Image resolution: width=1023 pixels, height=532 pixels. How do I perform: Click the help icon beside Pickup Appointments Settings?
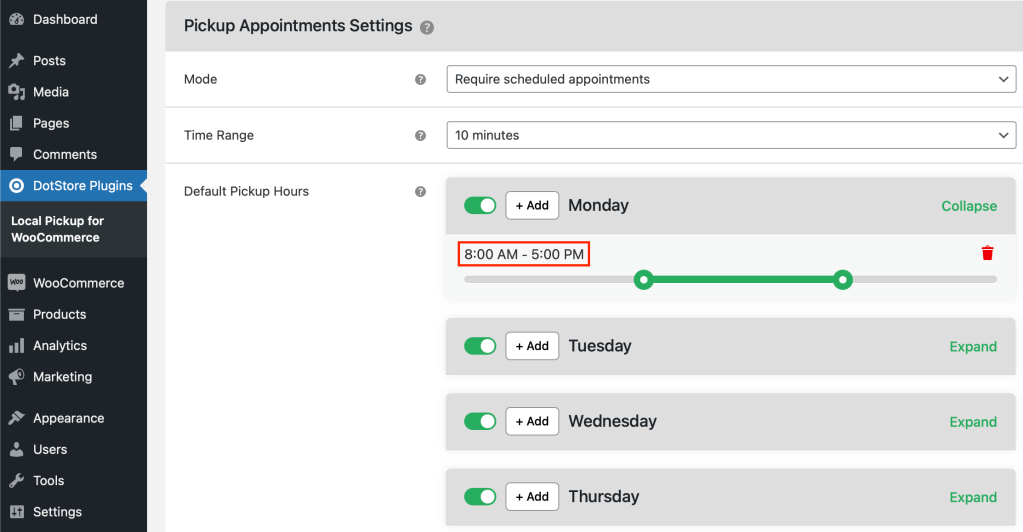click(x=427, y=27)
